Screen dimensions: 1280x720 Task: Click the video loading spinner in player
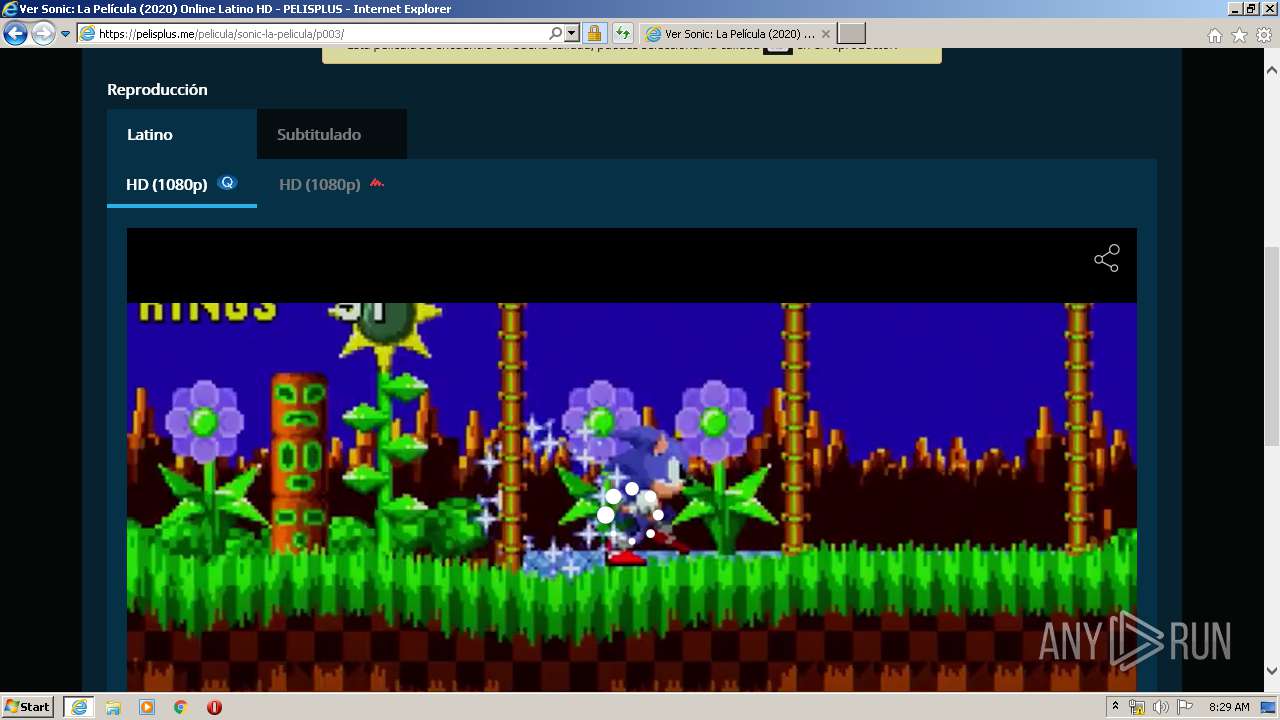pyautogui.click(x=630, y=513)
